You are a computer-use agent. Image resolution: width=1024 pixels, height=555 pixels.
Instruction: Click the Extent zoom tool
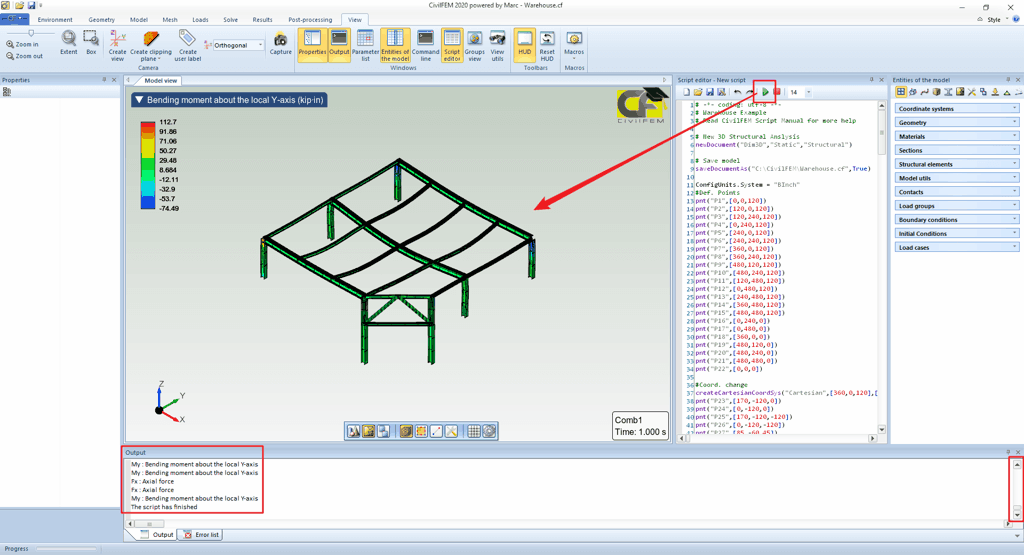[69, 43]
